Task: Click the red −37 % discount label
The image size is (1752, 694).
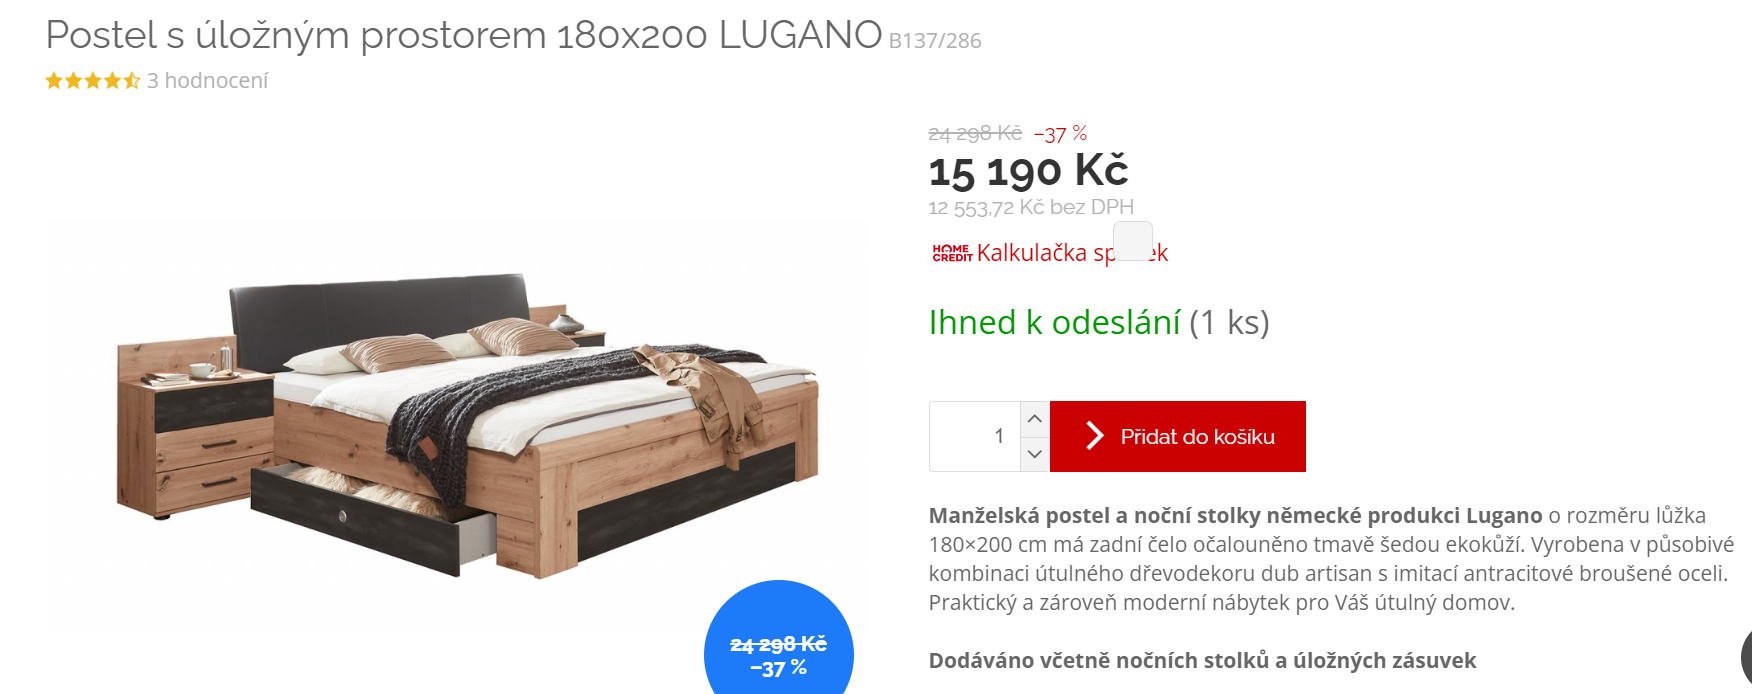Action: (1060, 134)
